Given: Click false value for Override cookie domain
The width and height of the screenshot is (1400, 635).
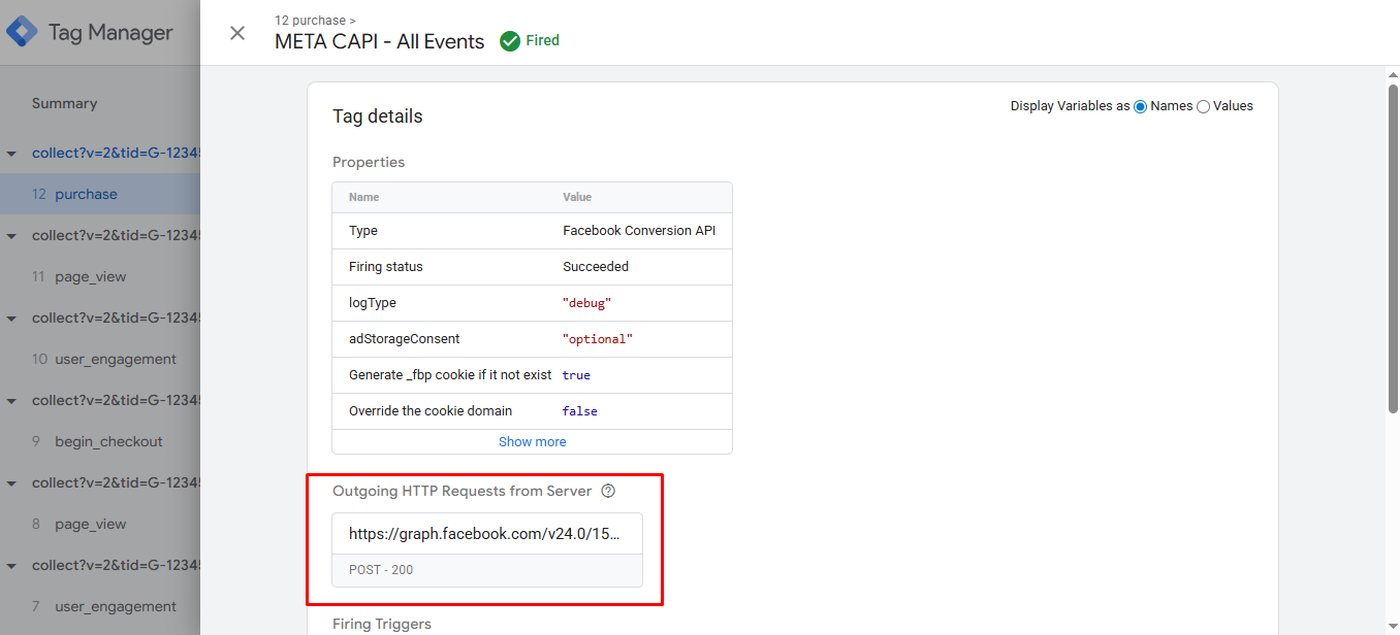Looking at the screenshot, I should pos(580,411).
